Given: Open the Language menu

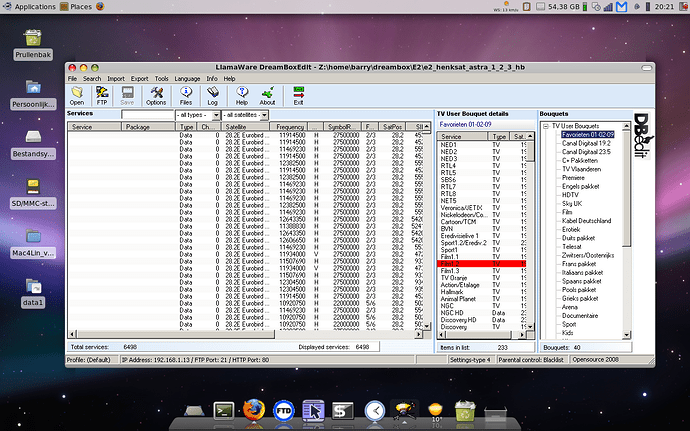Looking at the screenshot, I should coord(187,78).
